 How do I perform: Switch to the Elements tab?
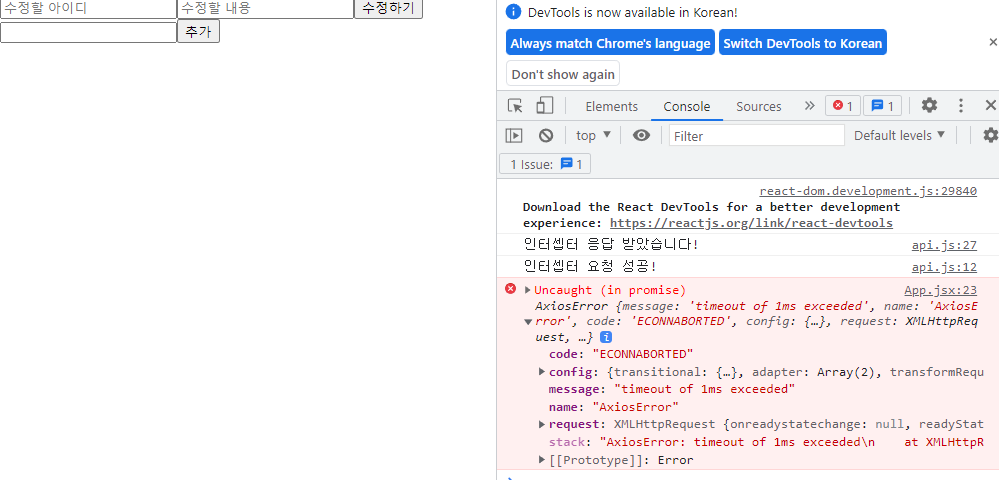click(612, 106)
